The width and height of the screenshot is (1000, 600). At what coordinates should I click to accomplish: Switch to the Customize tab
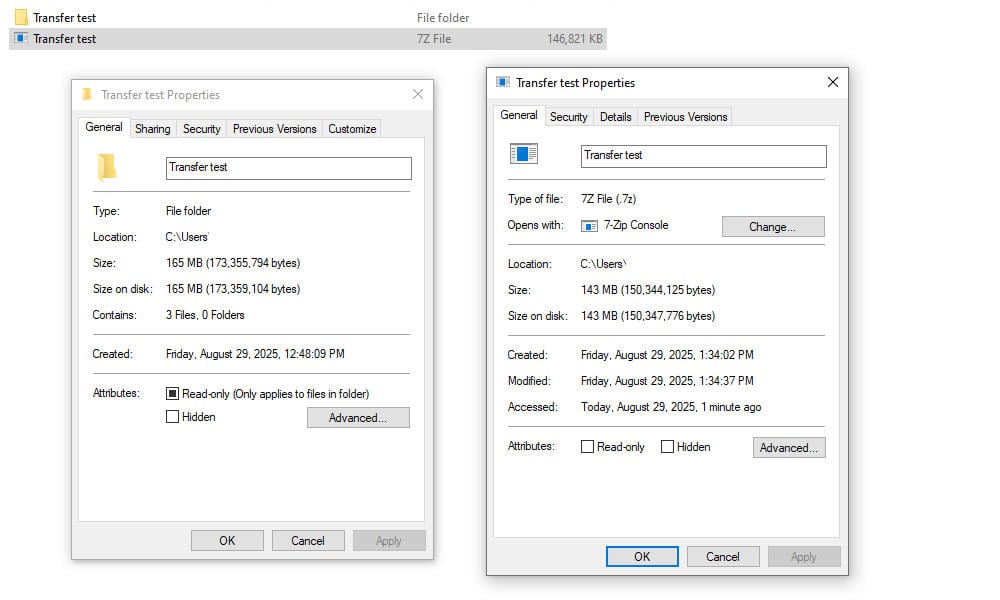click(x=352, y=129)
